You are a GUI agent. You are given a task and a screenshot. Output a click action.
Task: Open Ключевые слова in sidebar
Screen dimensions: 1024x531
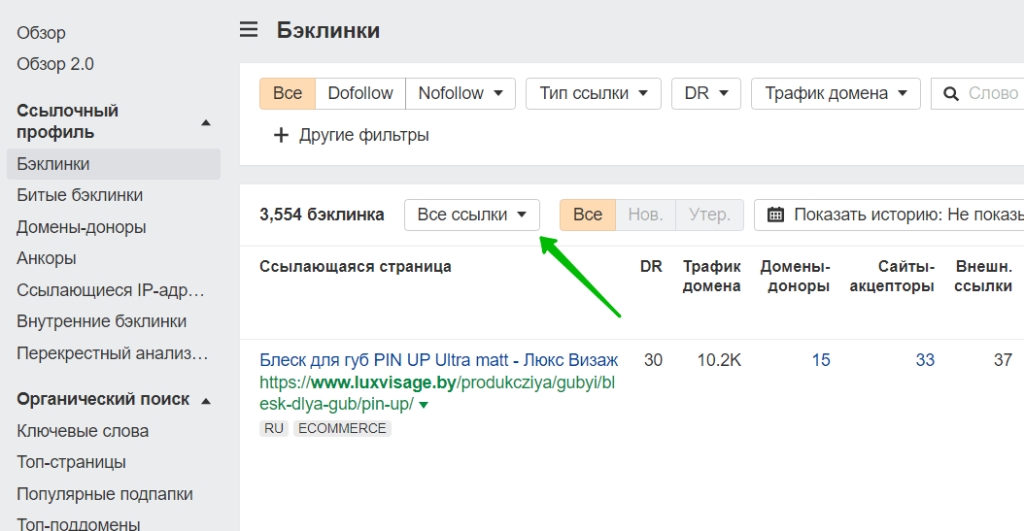82,431
